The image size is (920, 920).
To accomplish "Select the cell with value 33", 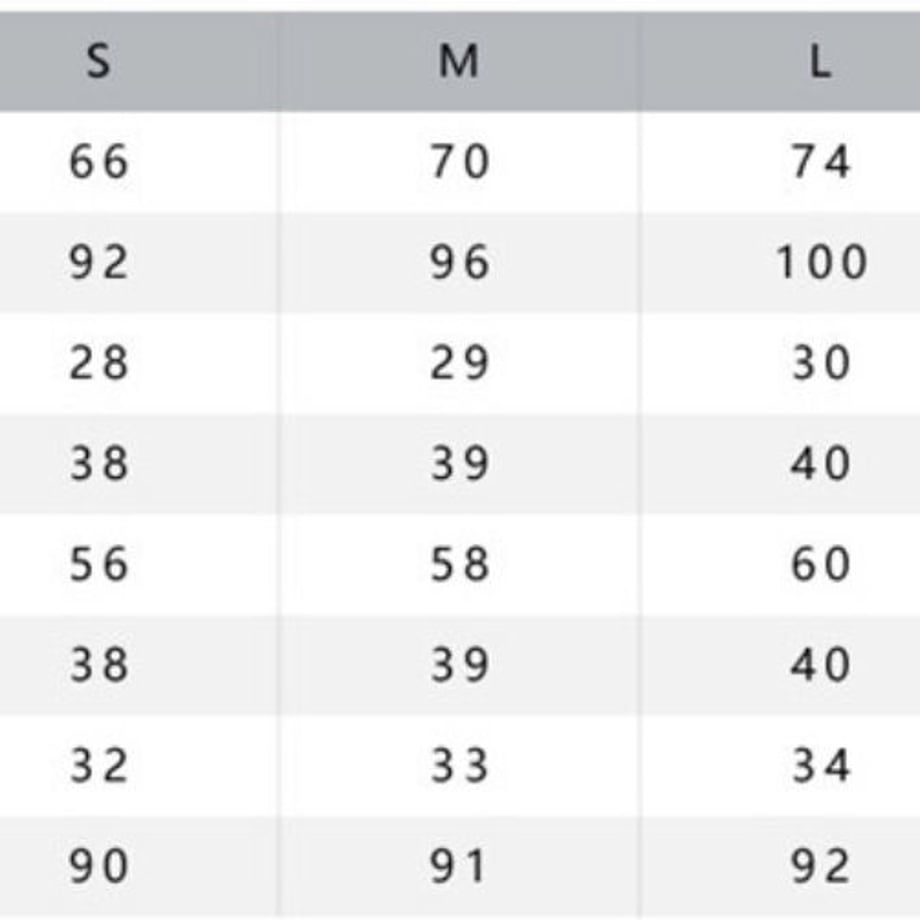I will (459, 766).
